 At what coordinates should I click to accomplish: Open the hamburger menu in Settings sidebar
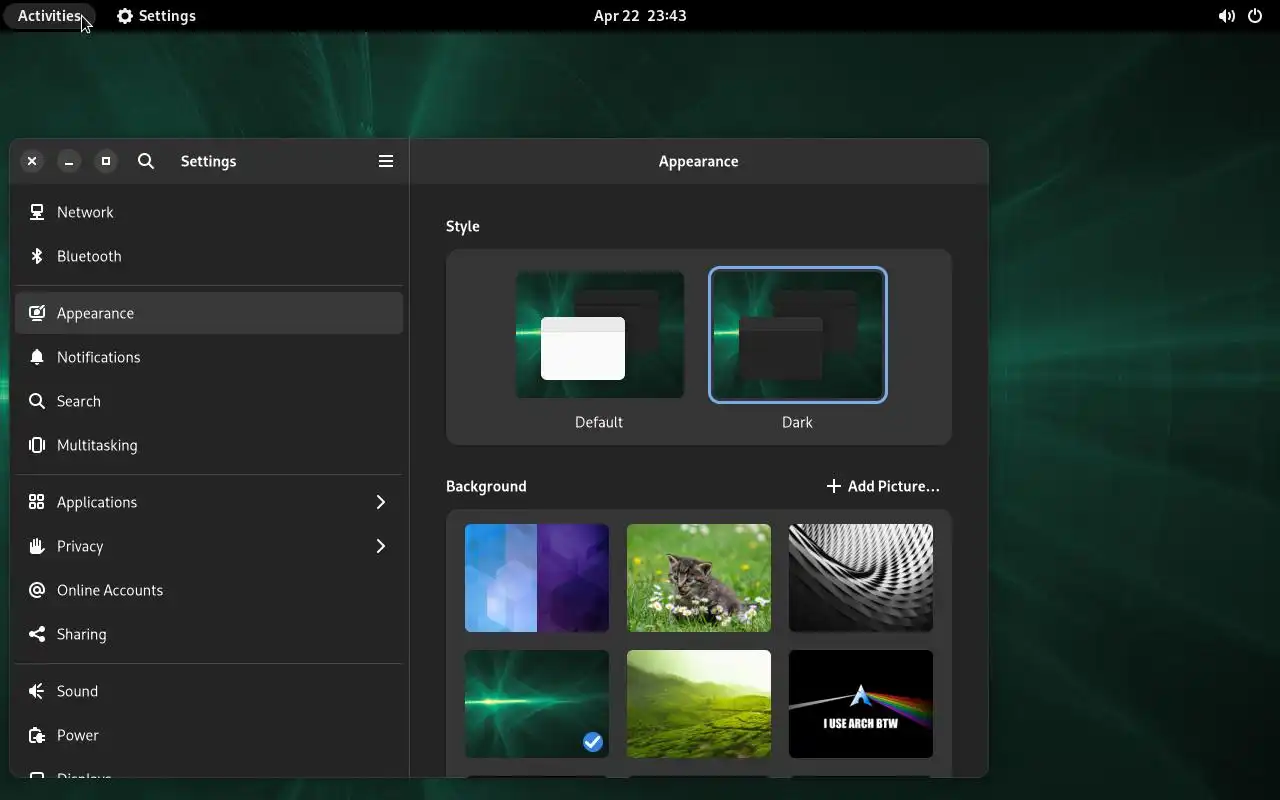[x=386, y=161]
